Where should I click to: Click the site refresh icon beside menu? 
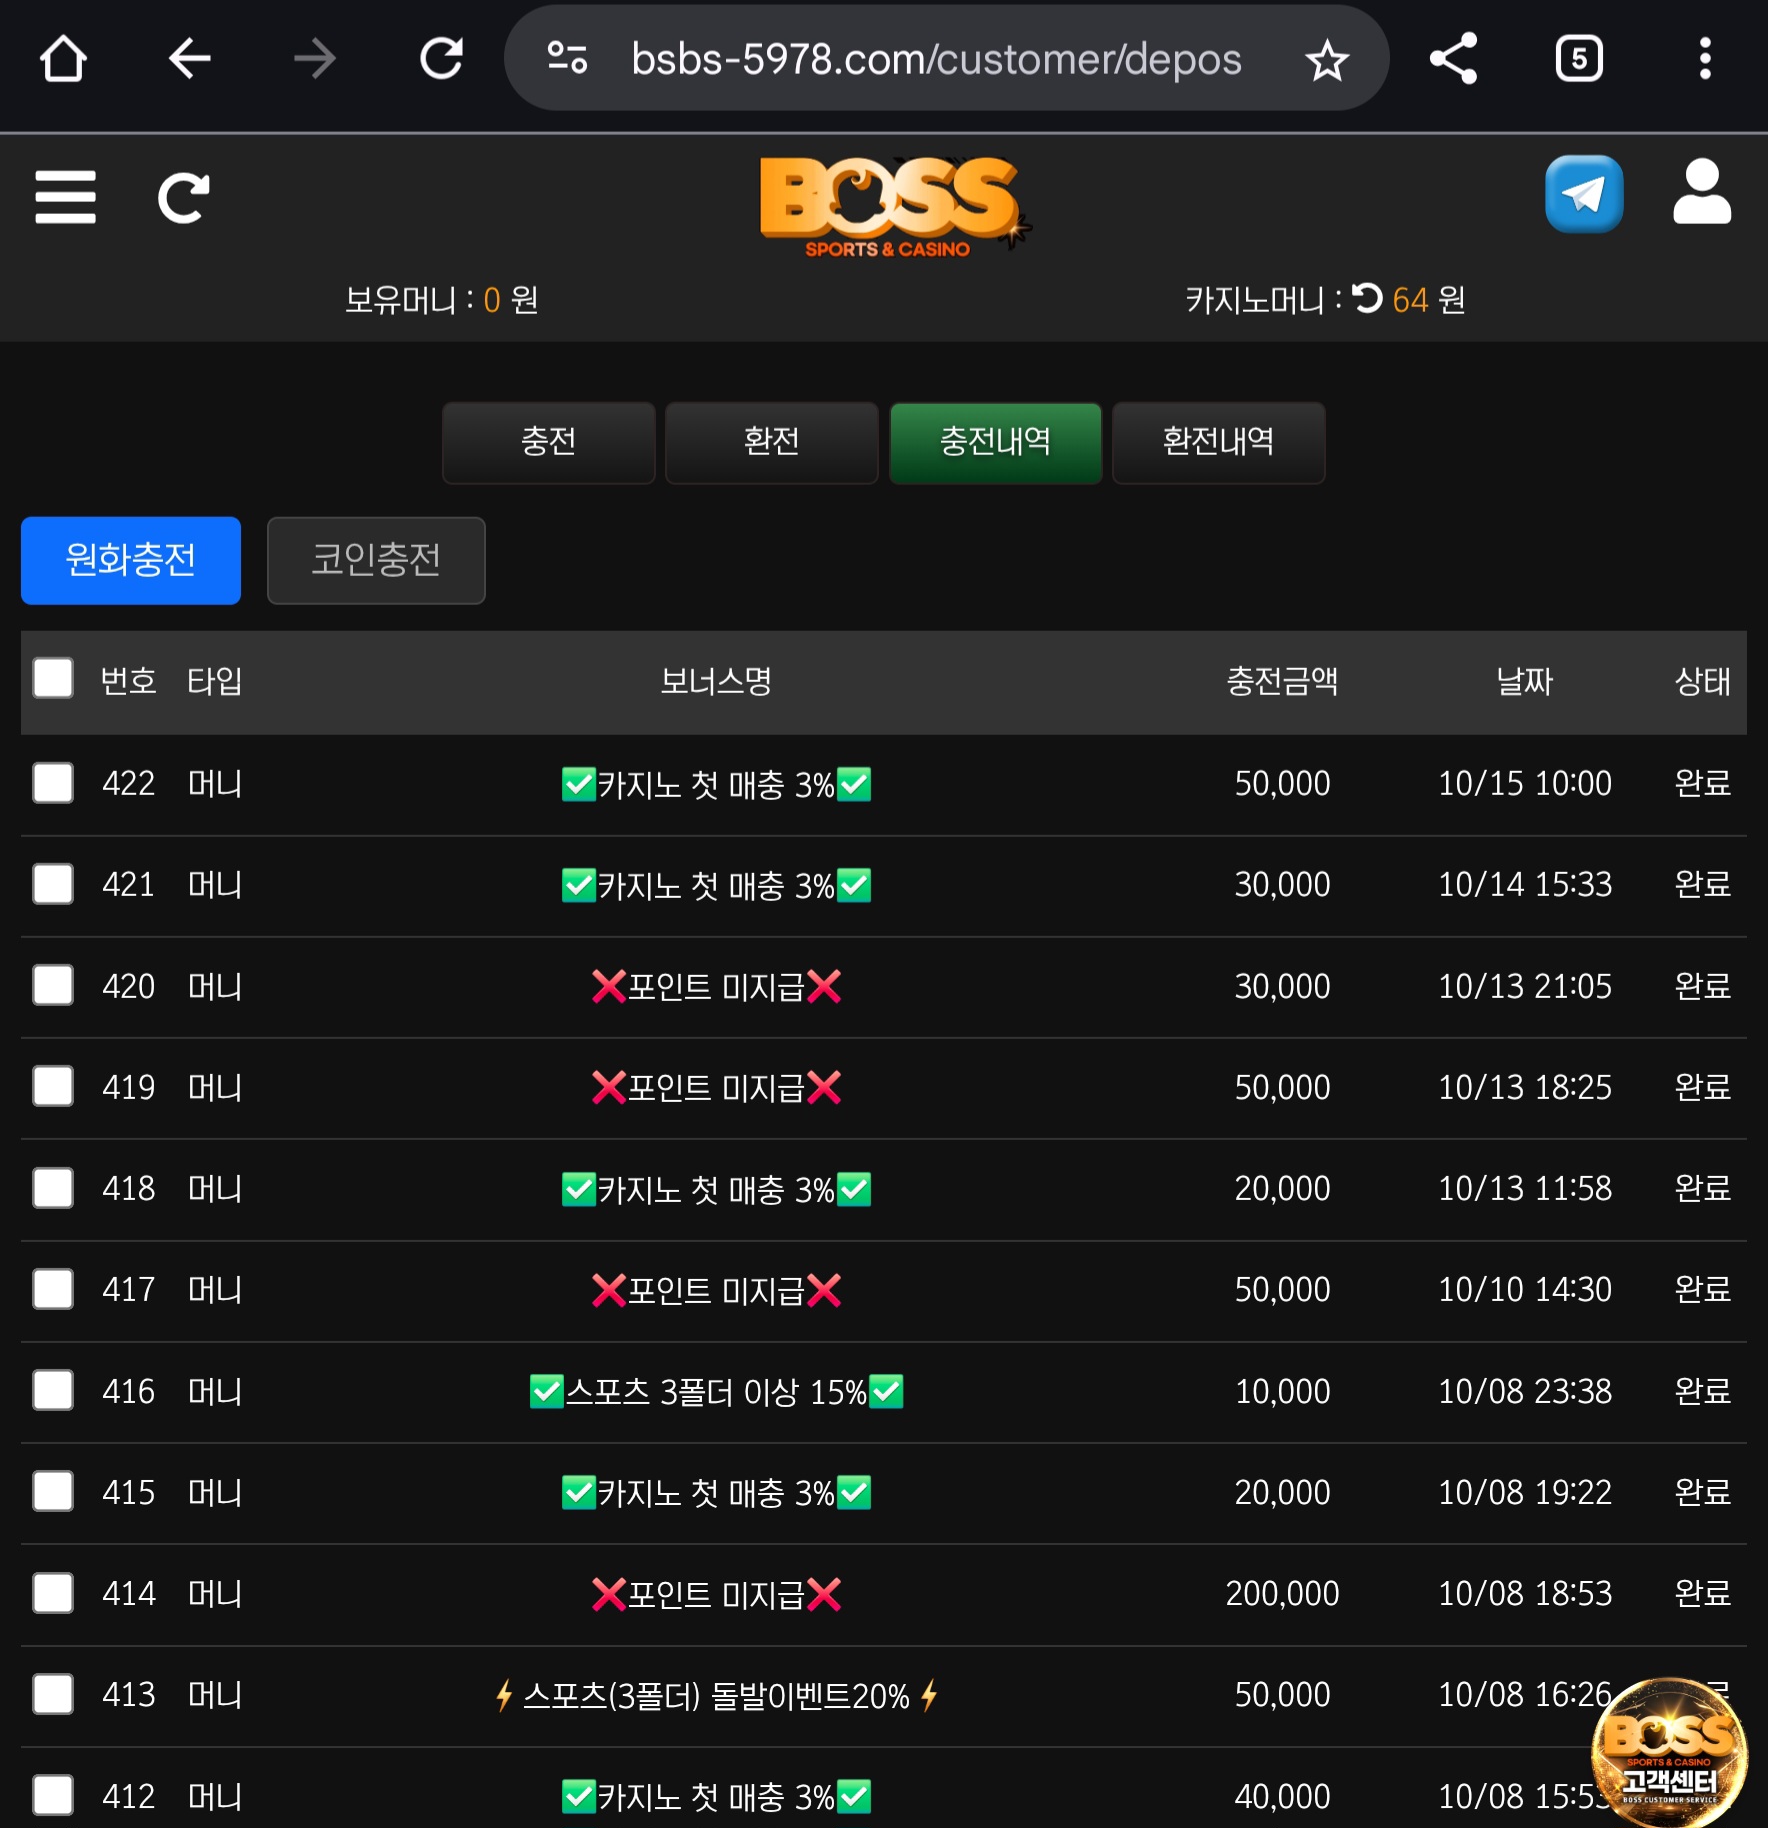184,197
